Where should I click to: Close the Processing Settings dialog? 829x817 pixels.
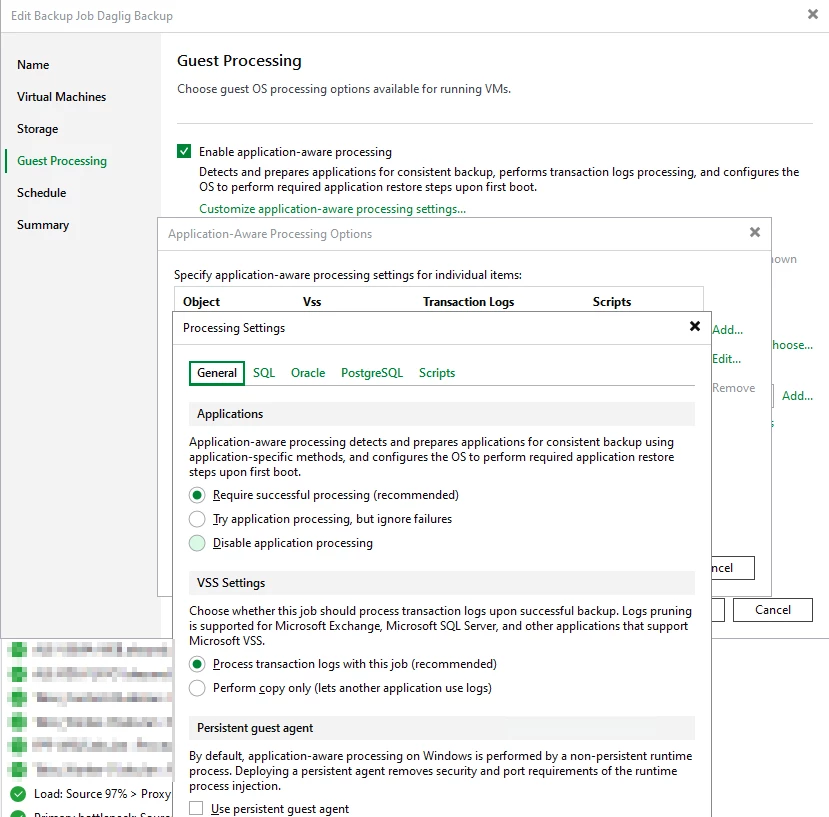695,326
